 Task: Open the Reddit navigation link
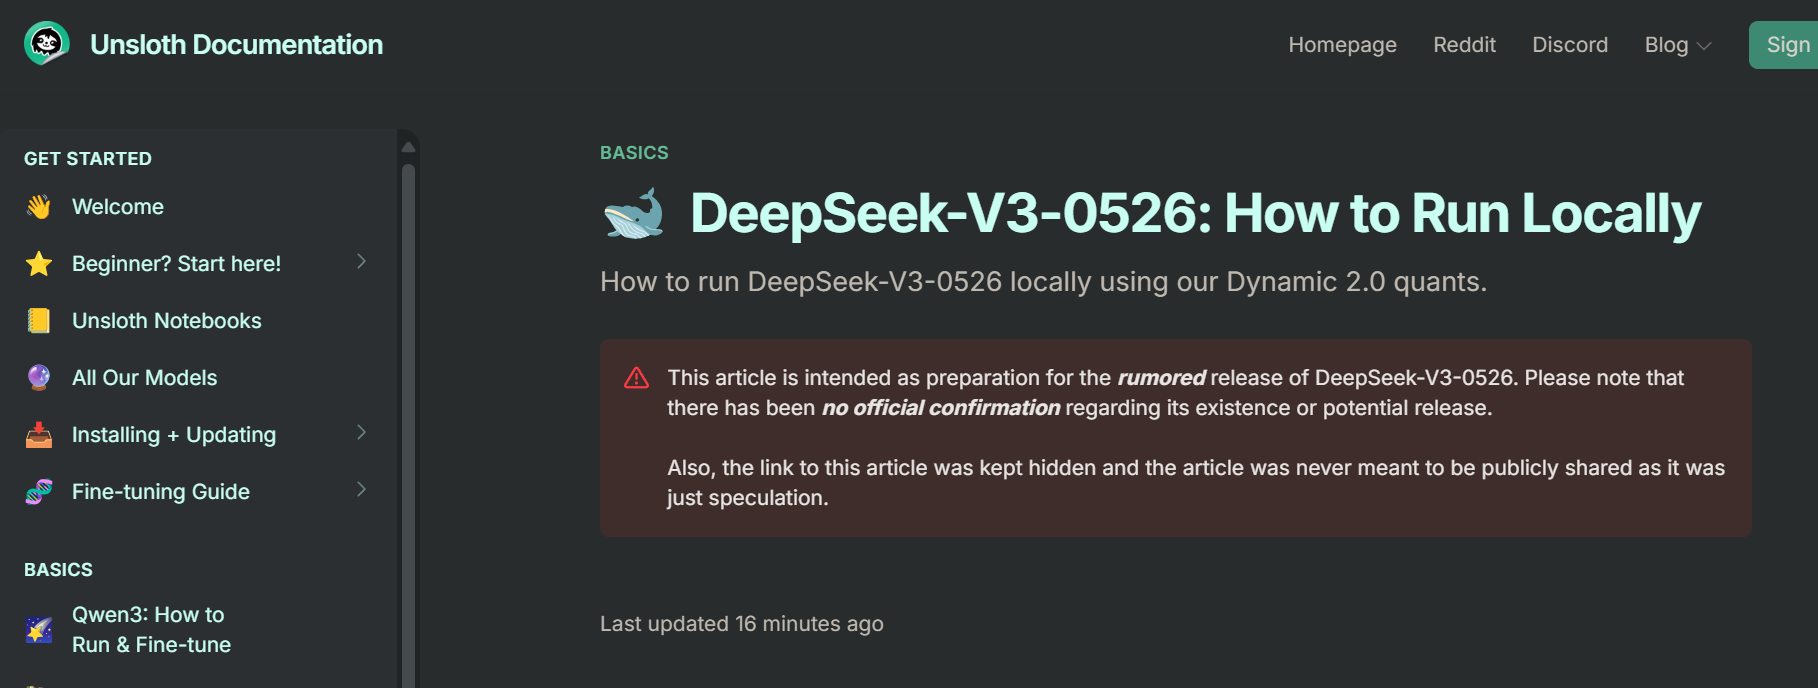(1464, 45)
